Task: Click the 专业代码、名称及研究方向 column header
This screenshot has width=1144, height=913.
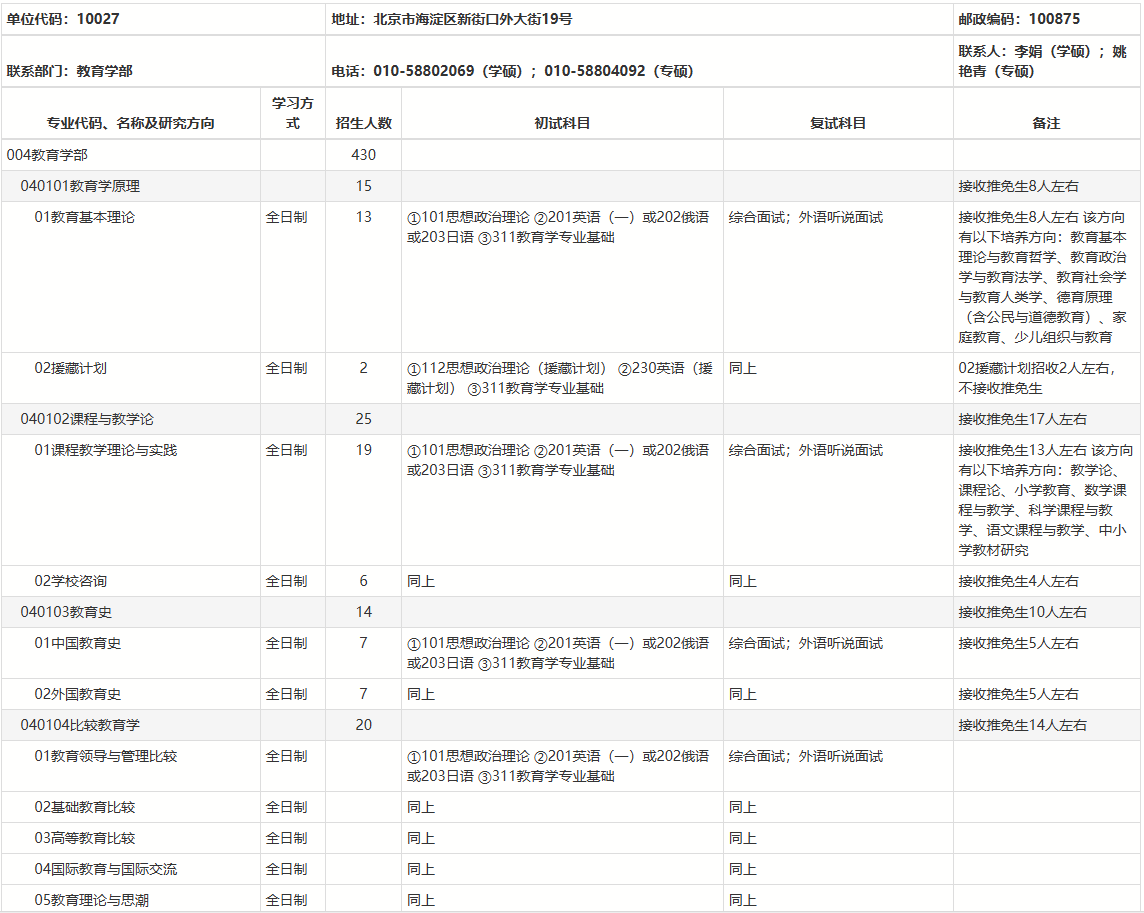Action: pyautogui.click(x=131, y=123)
